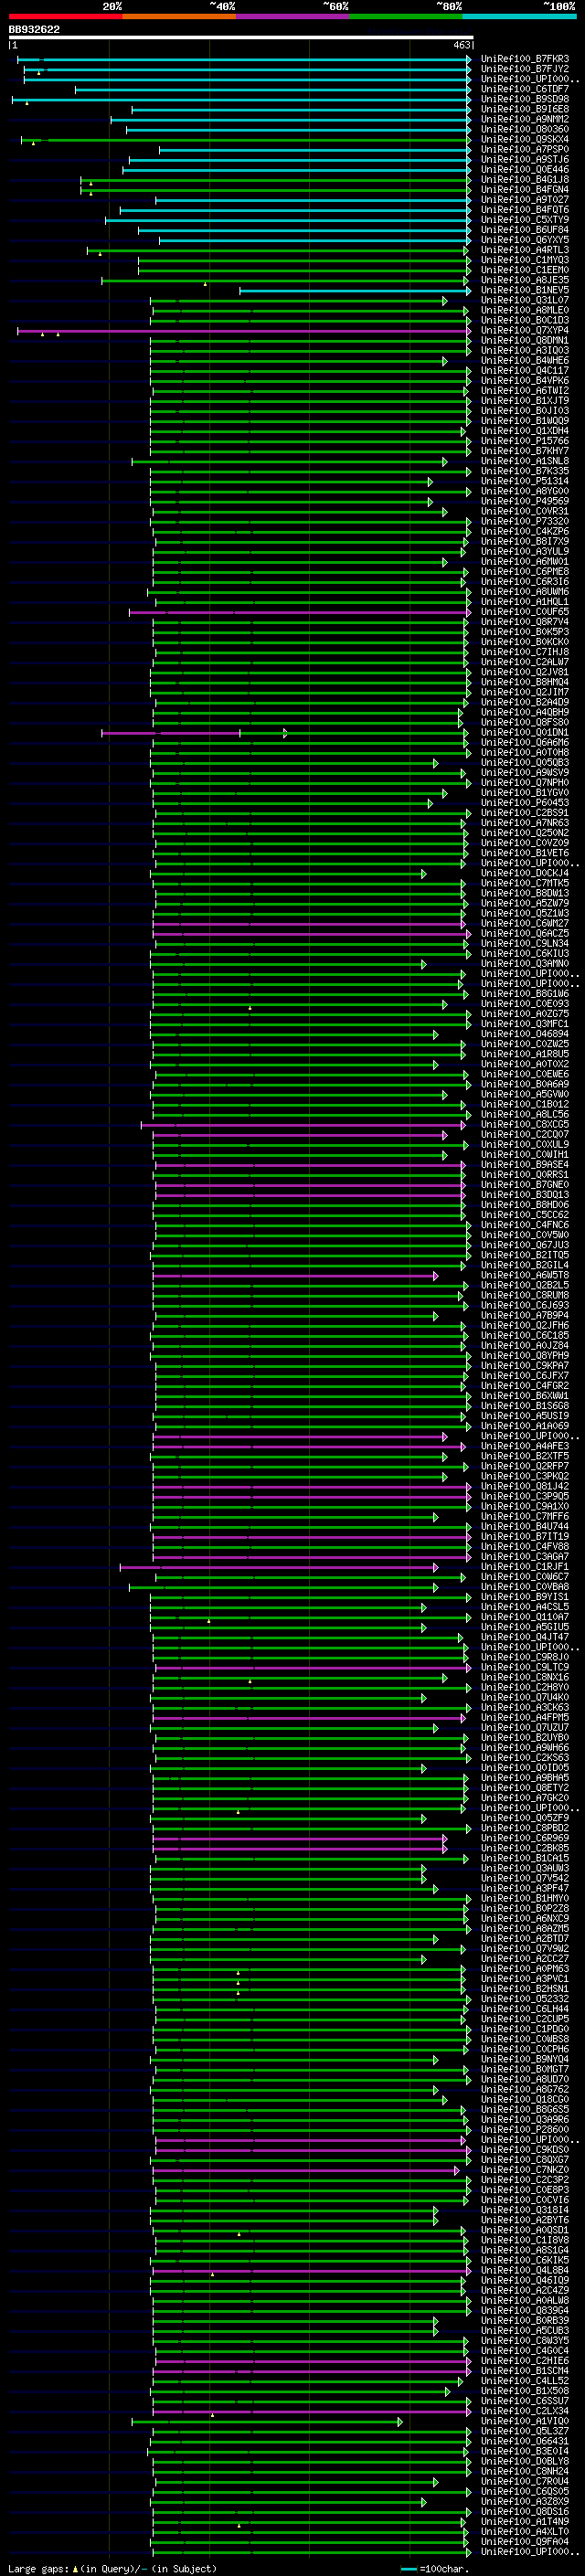Viewport: 585px width, 2576px height.
Task: Click the white query length bar
Action: pyautogui.click(x=241, y=38)
